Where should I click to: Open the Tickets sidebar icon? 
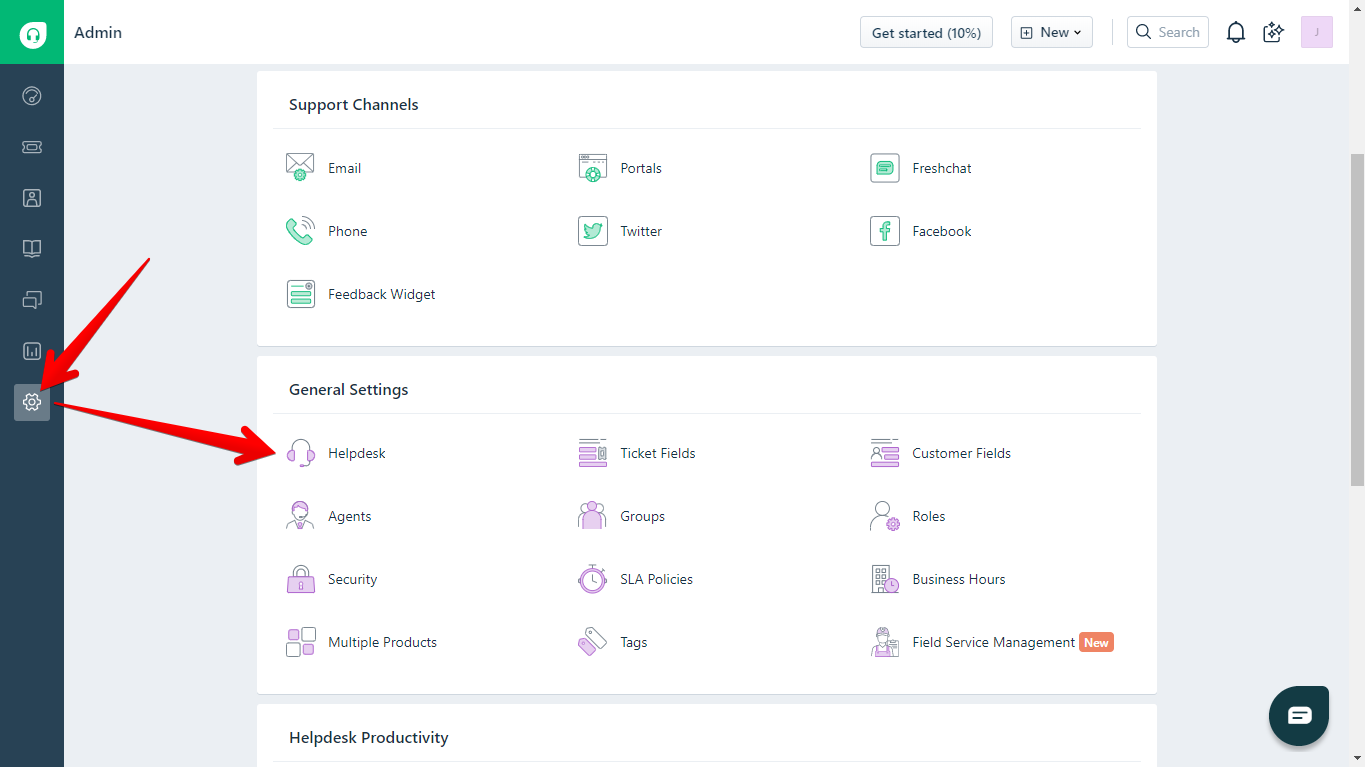pyautogui.click(x=32, y=147)
